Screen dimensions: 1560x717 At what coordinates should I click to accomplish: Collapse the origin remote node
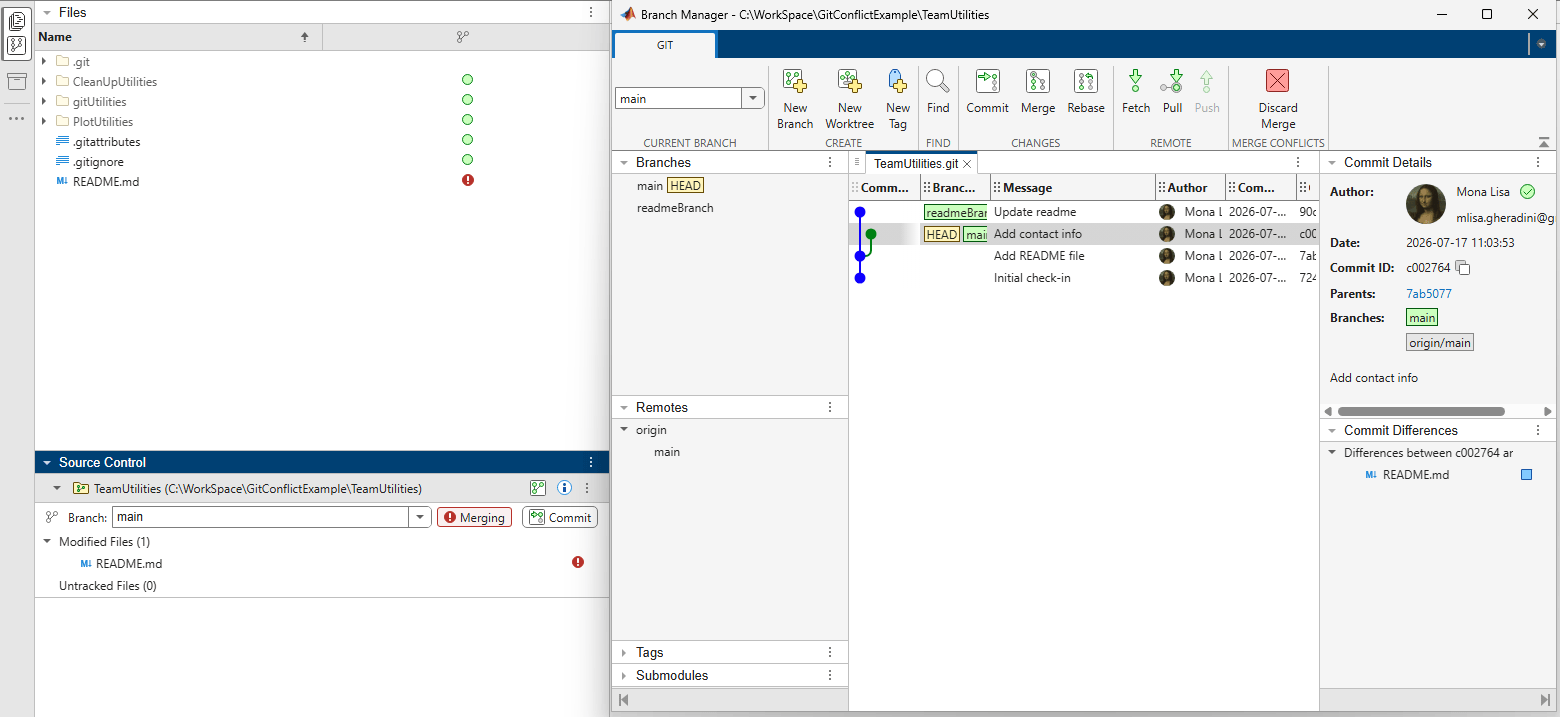click(624, 430)
